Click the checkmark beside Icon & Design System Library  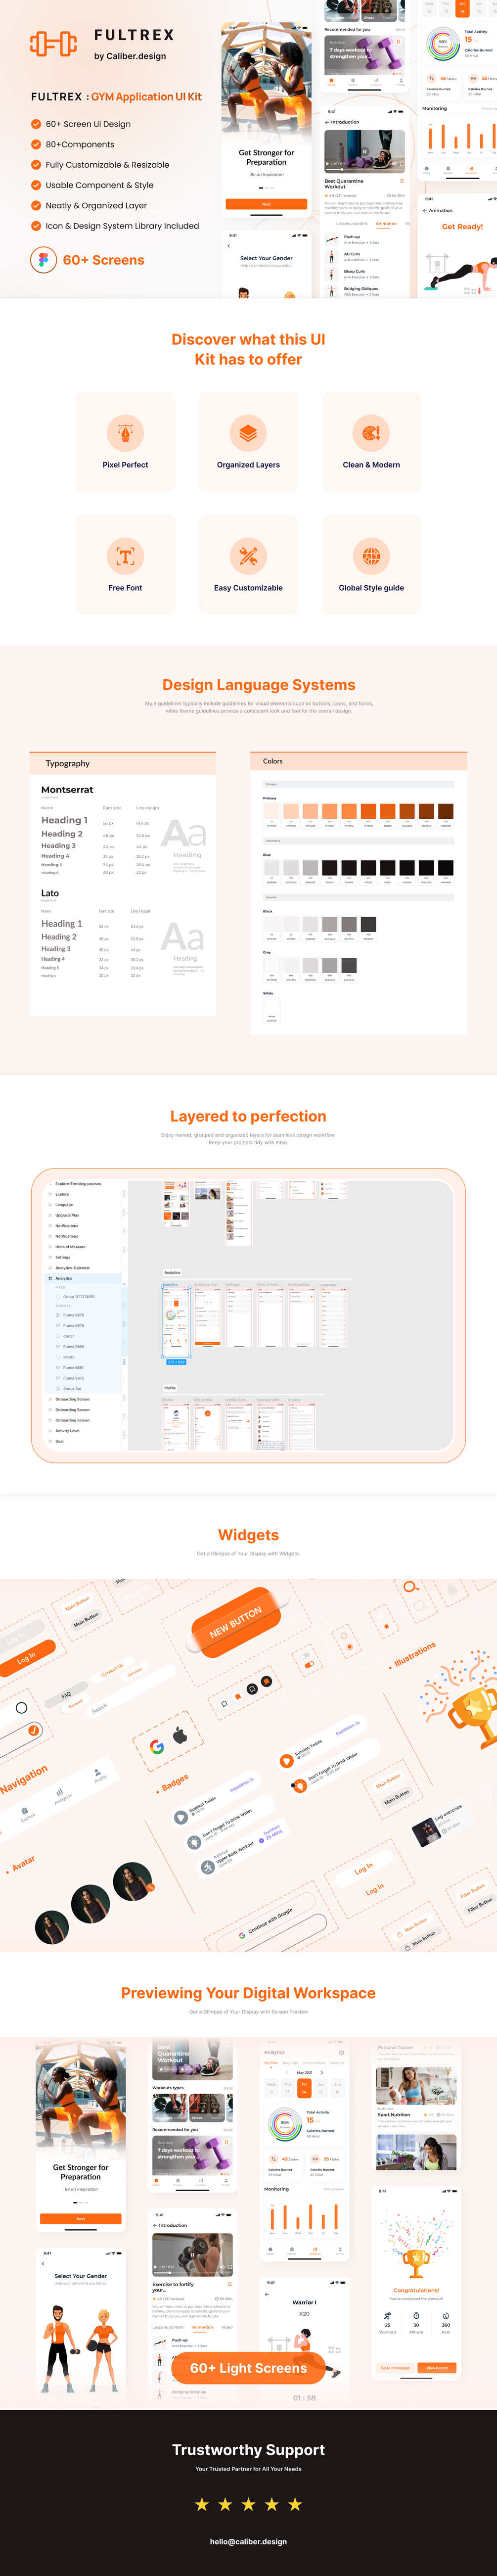[36, 226]
